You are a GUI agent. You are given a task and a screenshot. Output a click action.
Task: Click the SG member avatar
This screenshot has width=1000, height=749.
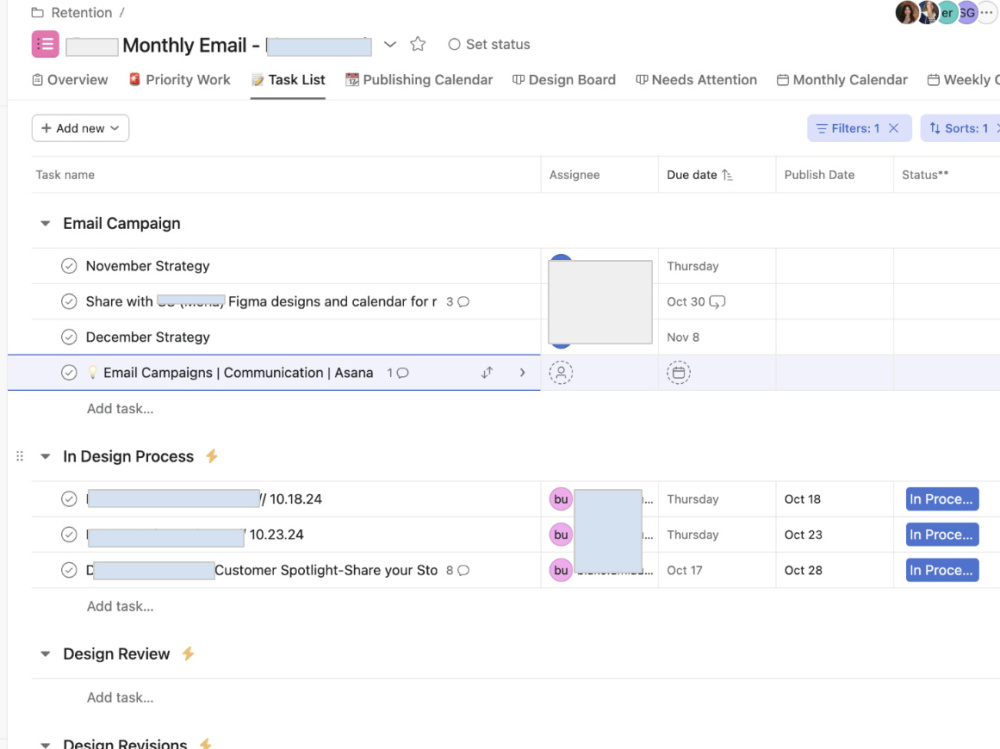click(967, 13)
